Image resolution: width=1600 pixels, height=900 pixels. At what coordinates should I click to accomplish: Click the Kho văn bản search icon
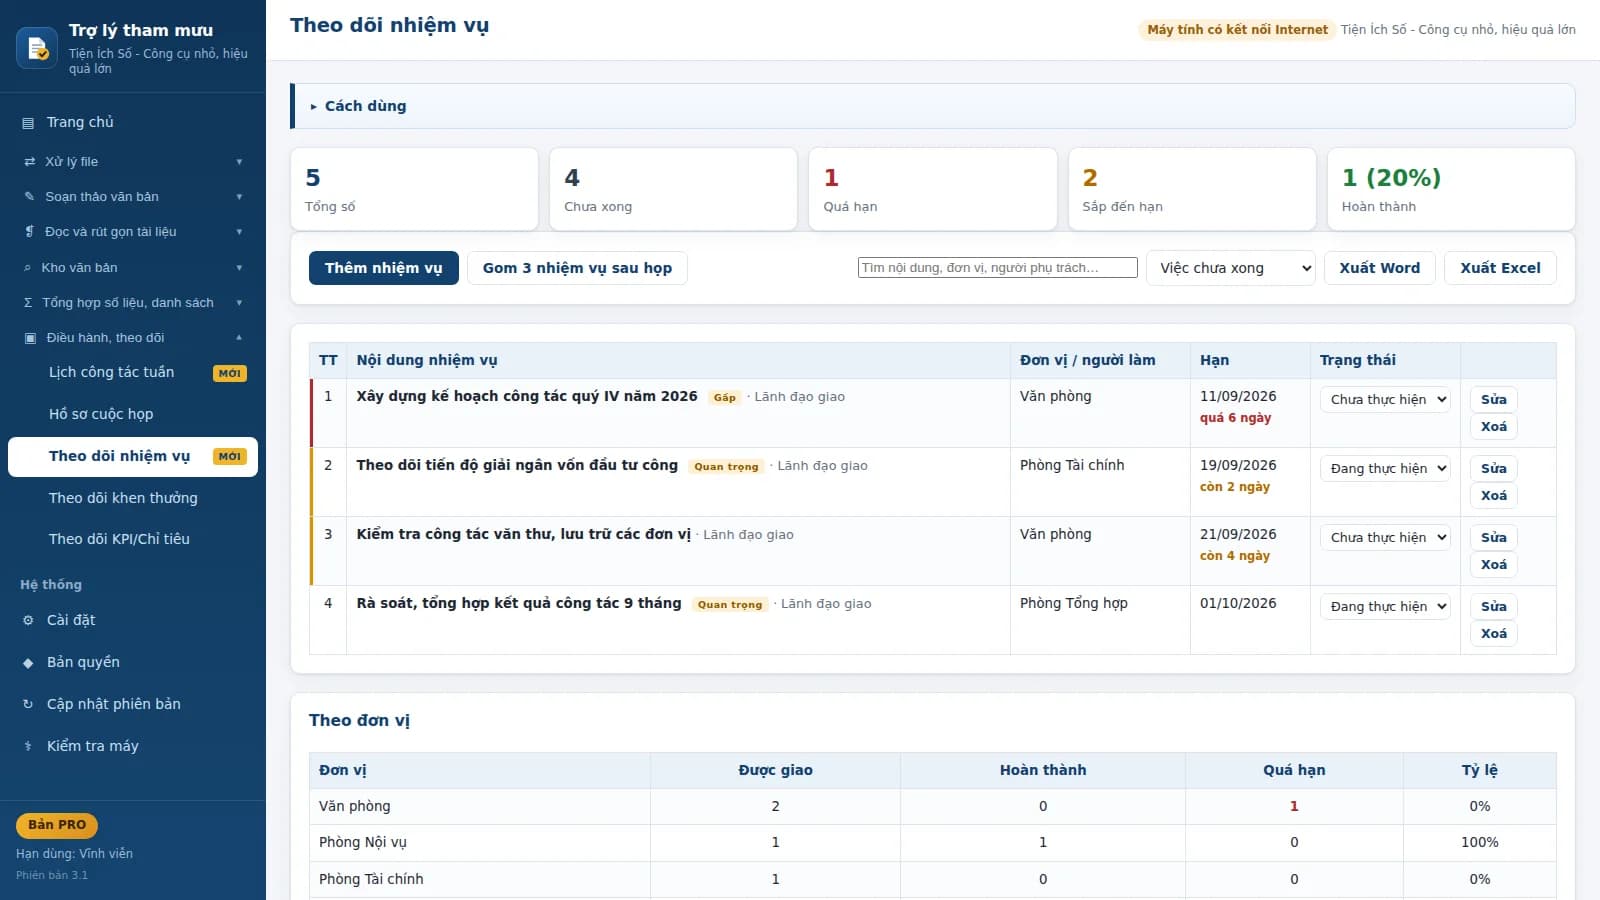28,268
